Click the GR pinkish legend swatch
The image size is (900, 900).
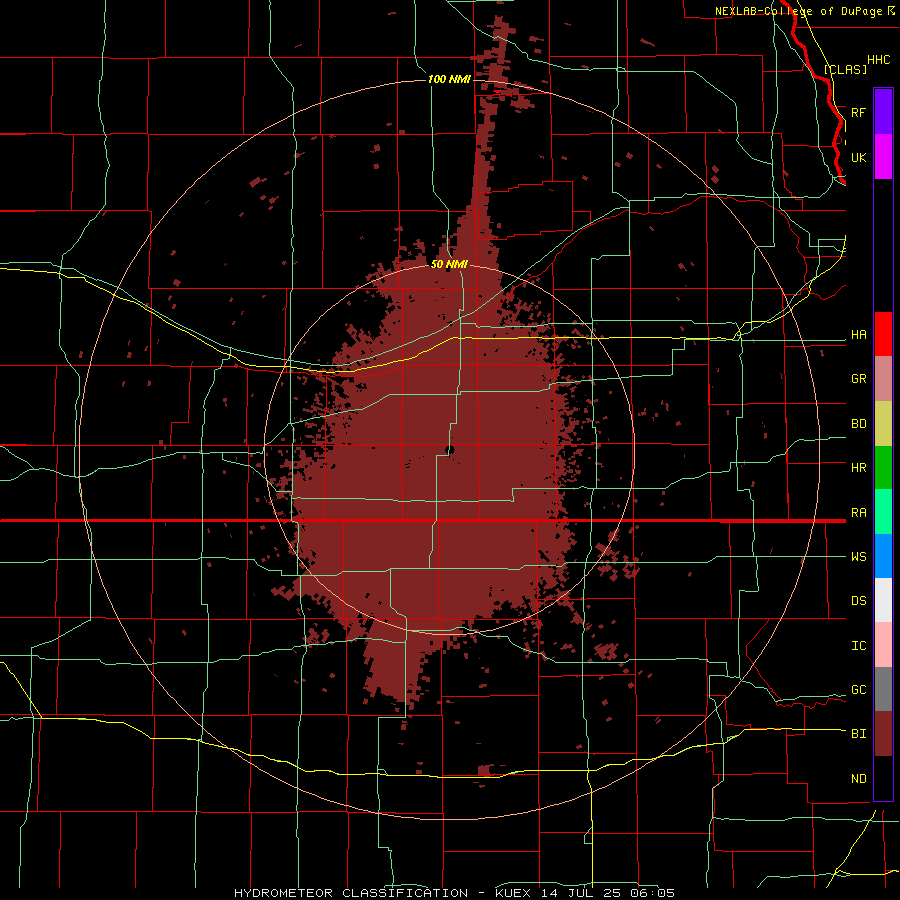tap(883, 379)
